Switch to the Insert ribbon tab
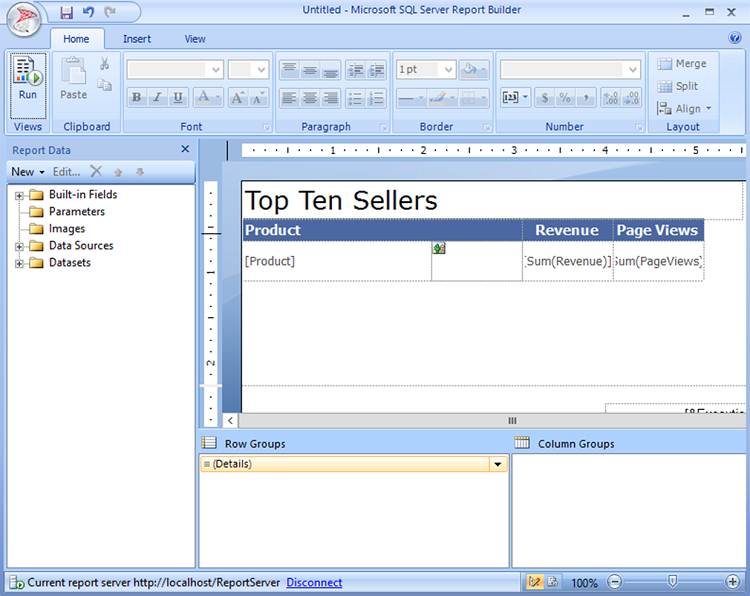Viewport: 750px width, 596px height. pos(137,39)
